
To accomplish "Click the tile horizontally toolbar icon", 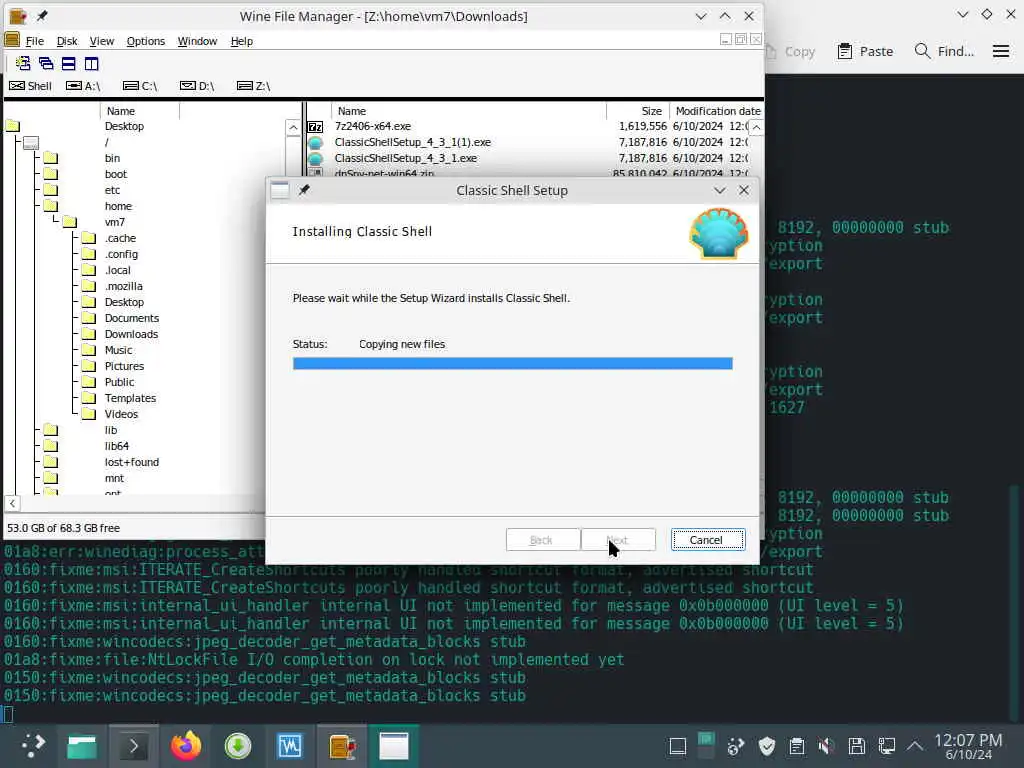I will pyautogui.click(x=69, y=63).
